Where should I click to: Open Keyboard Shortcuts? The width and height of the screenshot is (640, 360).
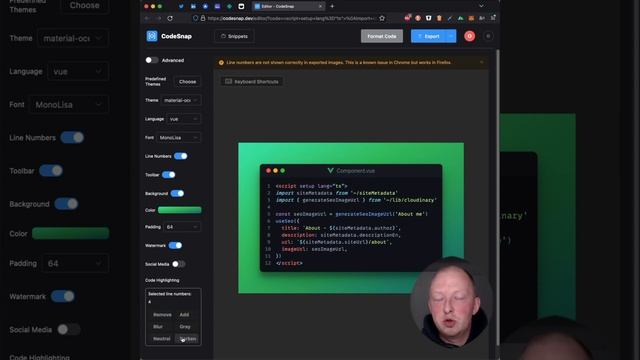[x=252, y=82]
